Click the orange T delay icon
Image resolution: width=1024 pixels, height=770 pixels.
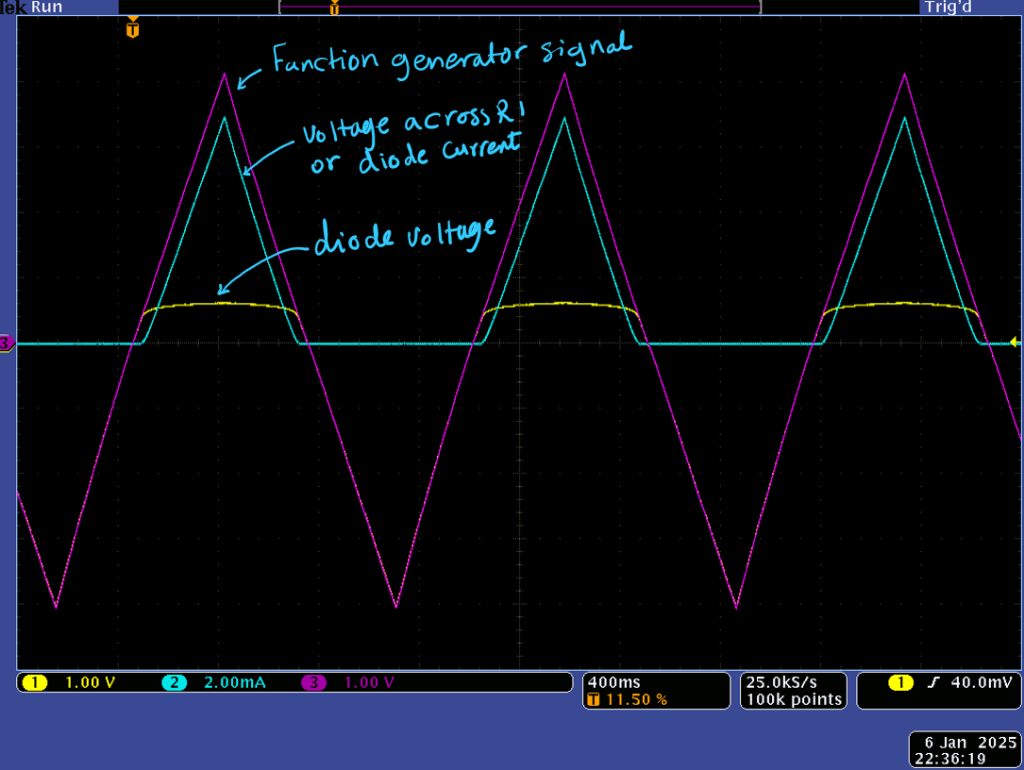tap(593, 700)
